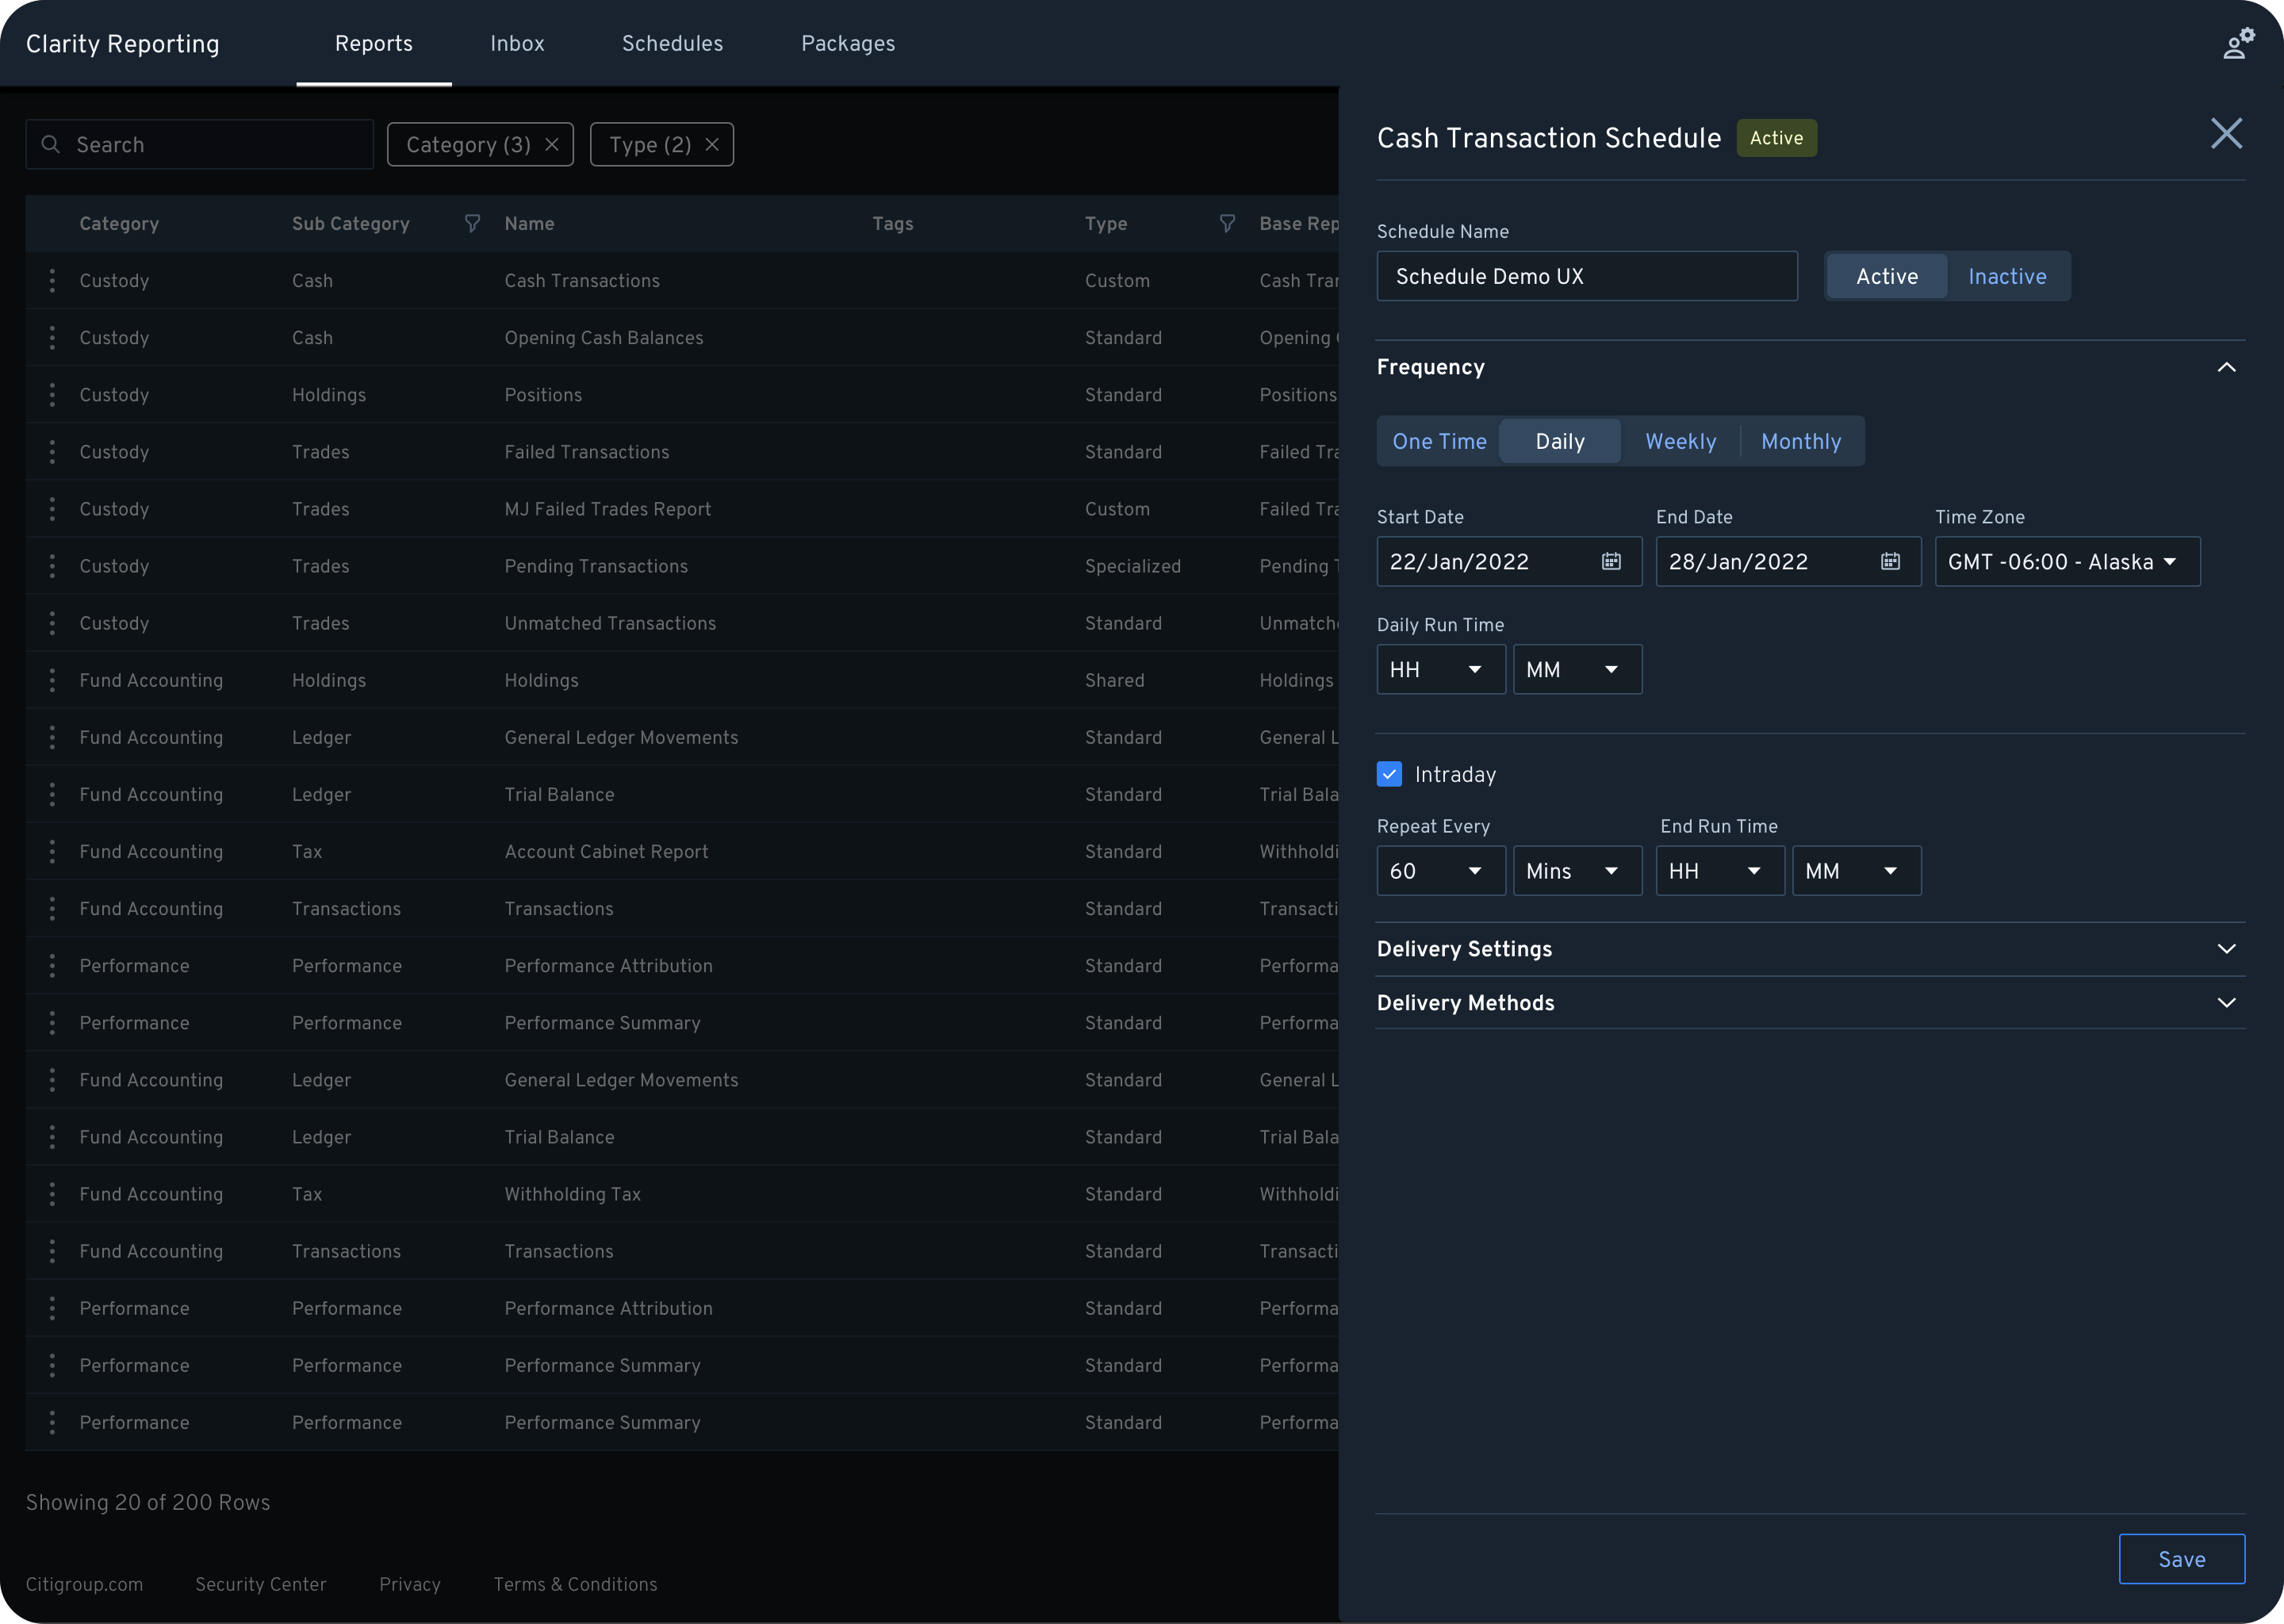Open row menu for Holdings report
The image size is (2284, 1624).
52,680
